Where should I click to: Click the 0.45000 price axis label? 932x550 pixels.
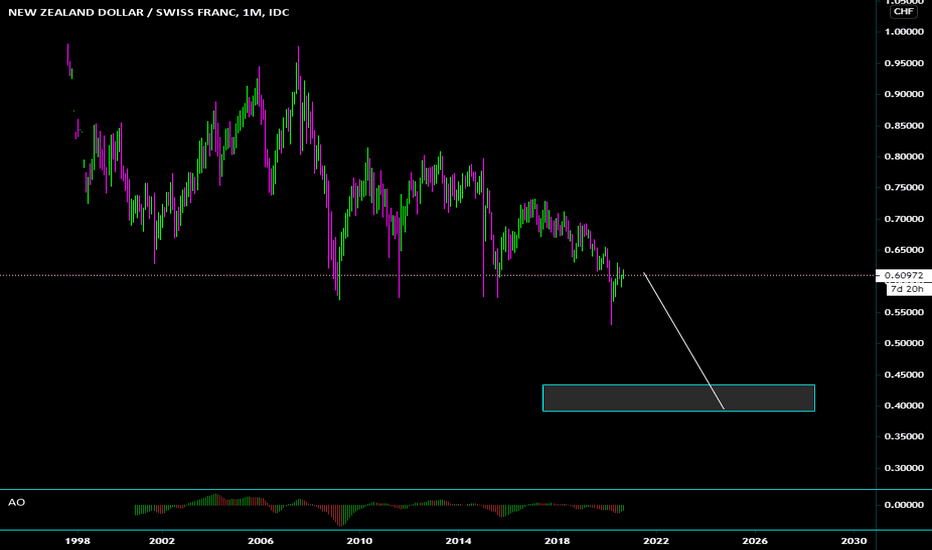[903, 375]
